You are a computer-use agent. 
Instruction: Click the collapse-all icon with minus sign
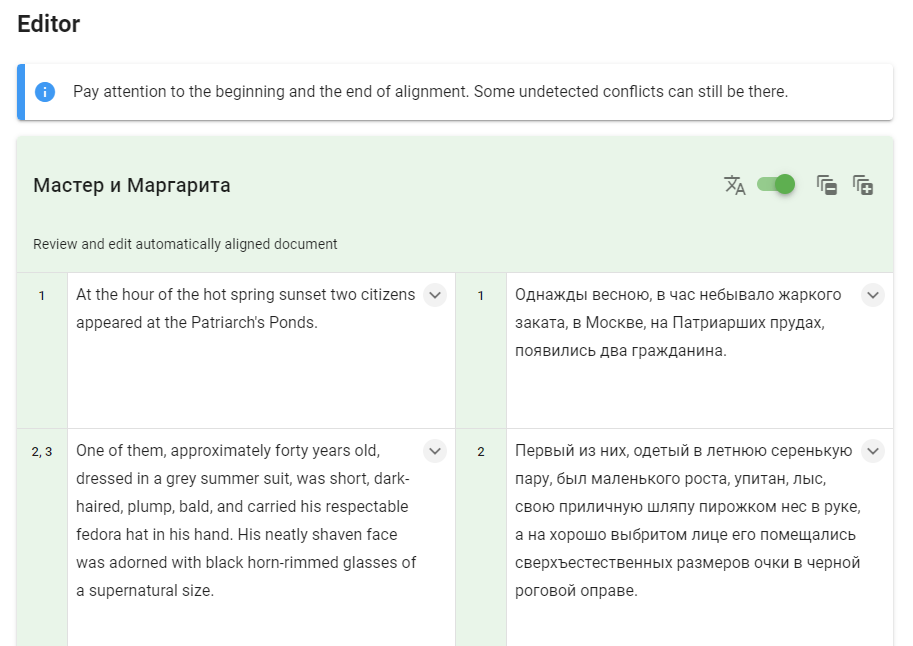pyautogui.click(x=827, y=185)
